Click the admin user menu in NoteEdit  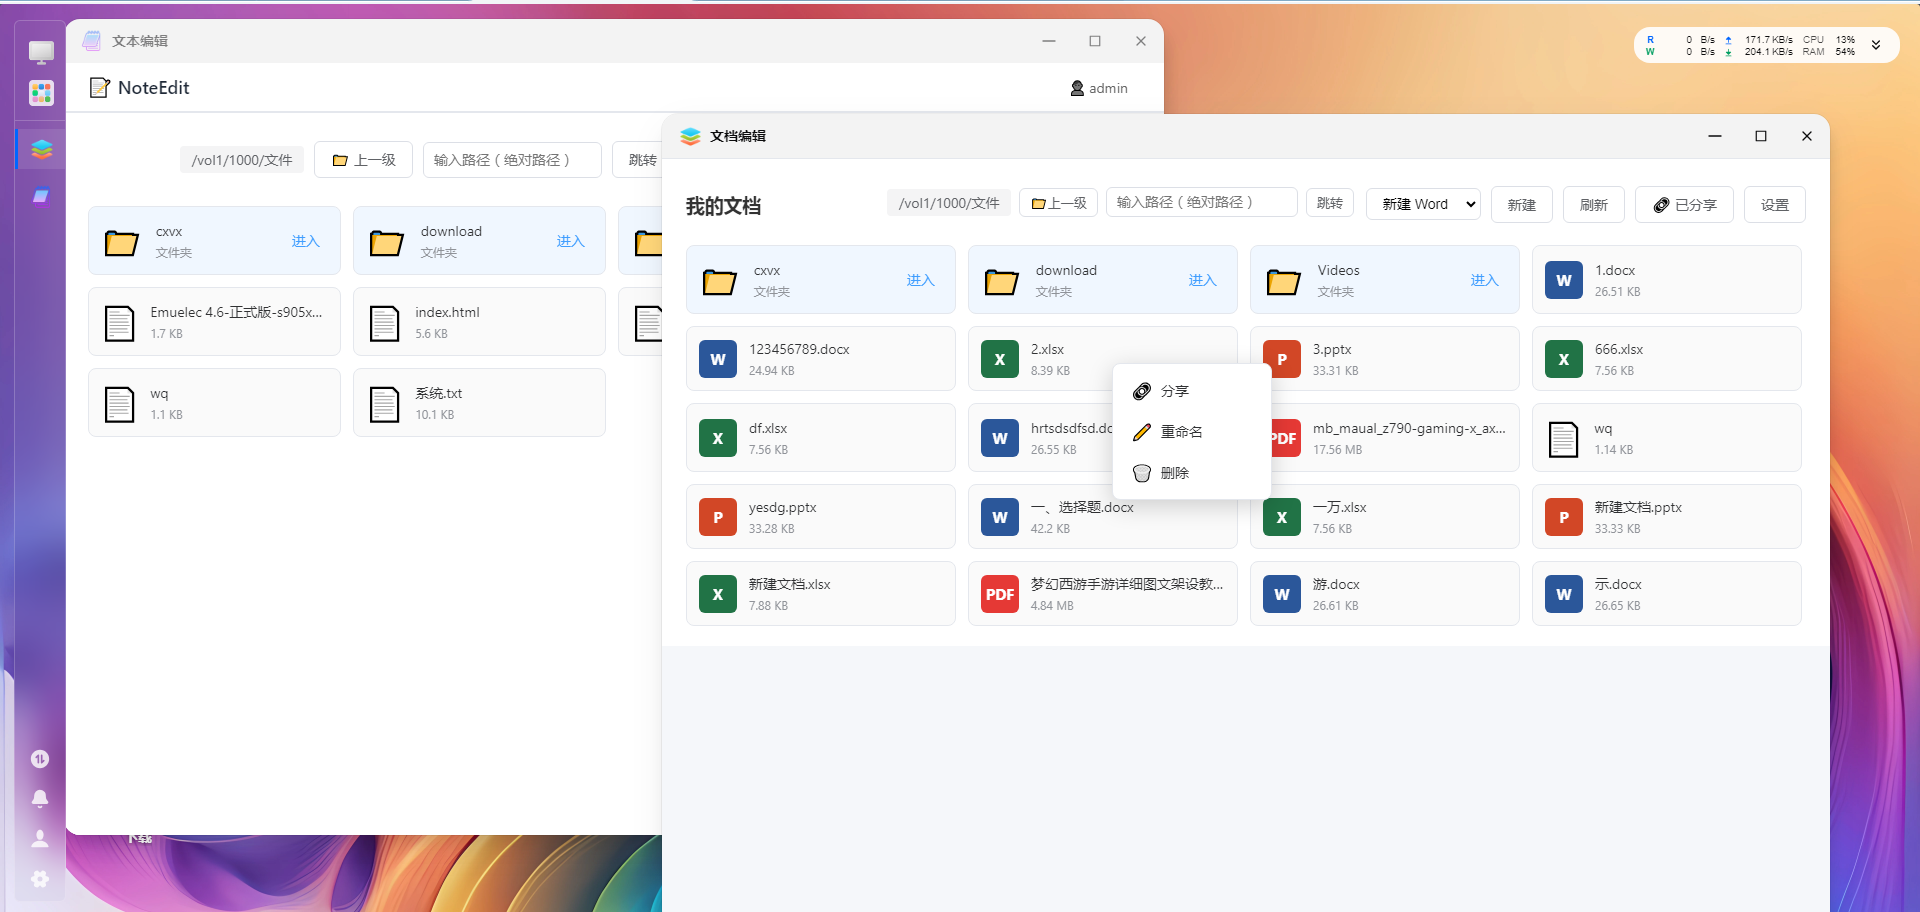click(x=1099, y=88)
